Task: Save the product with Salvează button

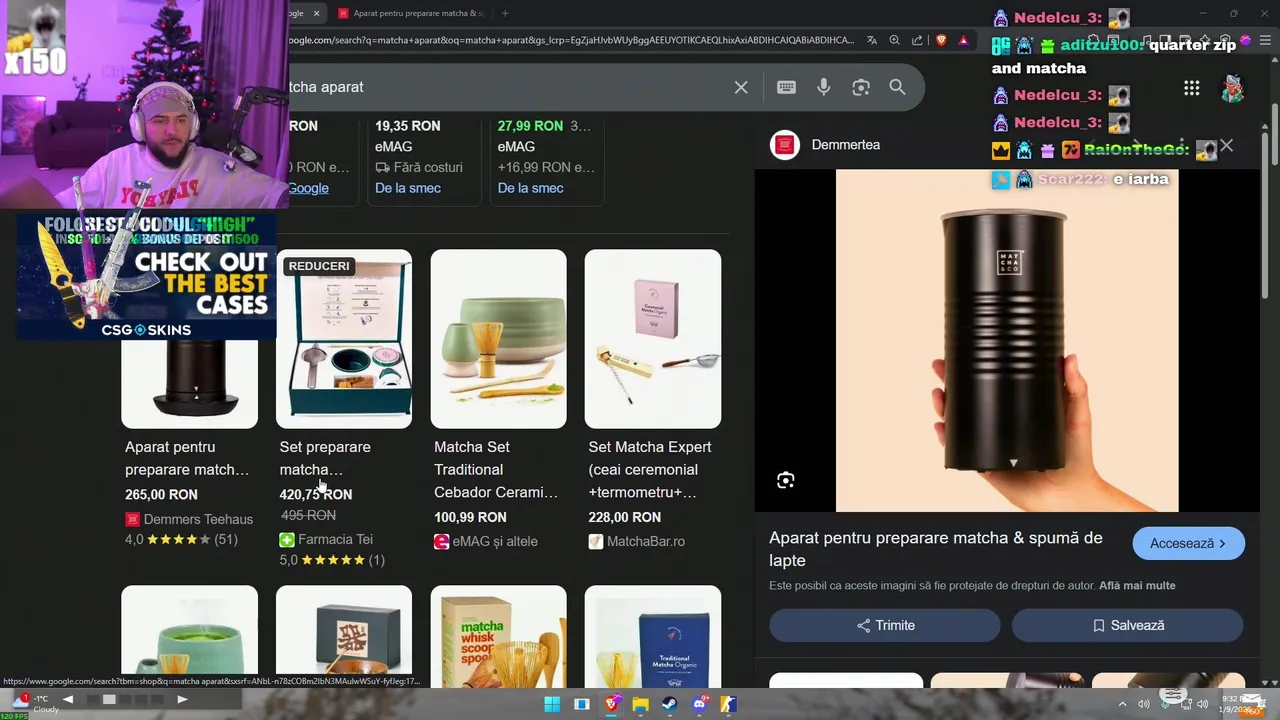Action: click(x=1127, y=625)
